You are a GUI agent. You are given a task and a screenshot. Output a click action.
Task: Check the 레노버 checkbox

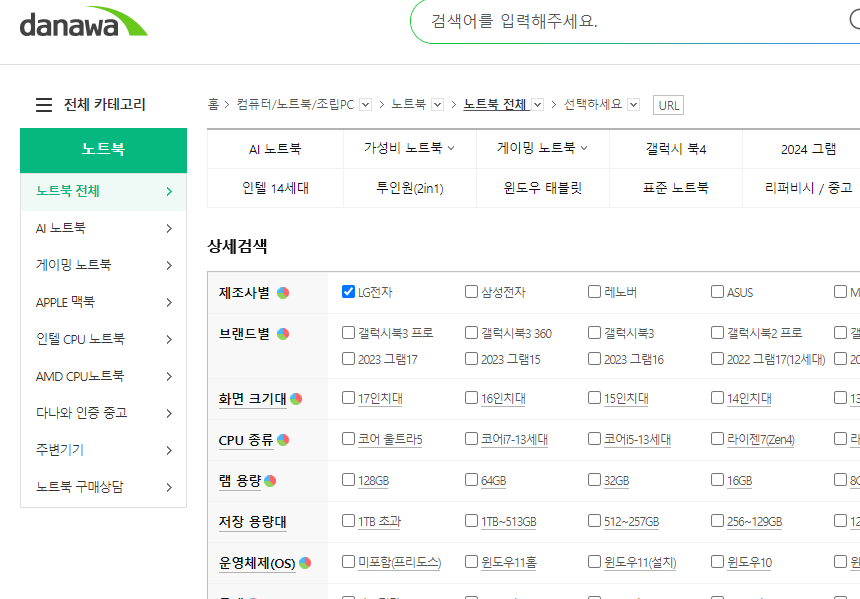point(594,291)
